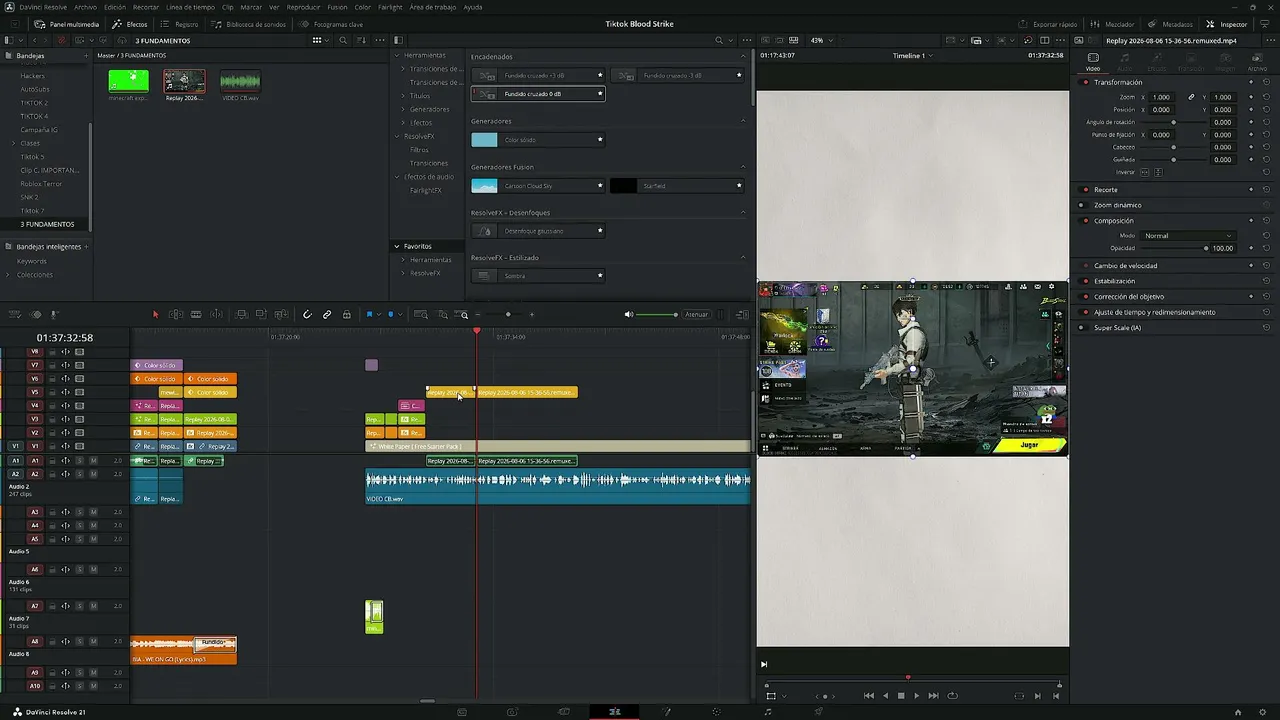The width and height of the screenshot is (1280, 720).
Task: Toggle Linked Selection chain icon
Action: 327,314
